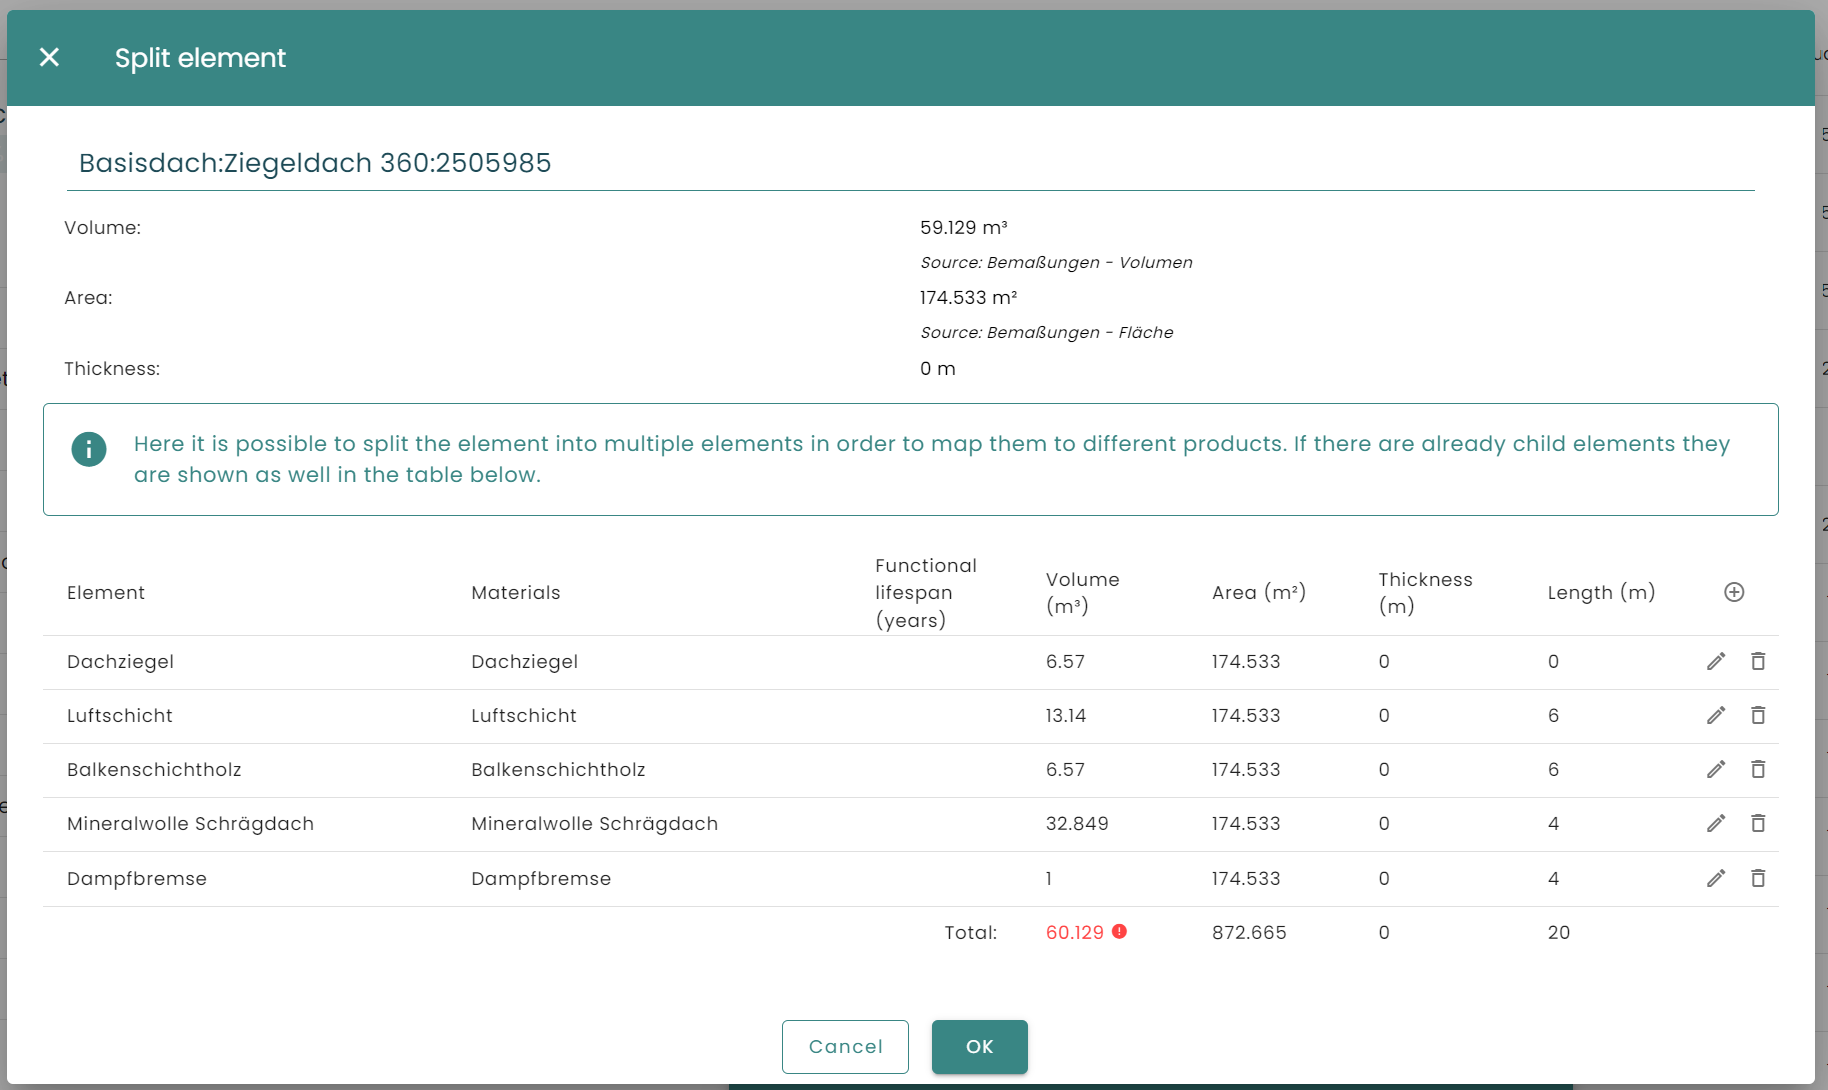Click the Functional lifespan (years) column header
Viewport: 1828px width, 1090px height.
926,593
